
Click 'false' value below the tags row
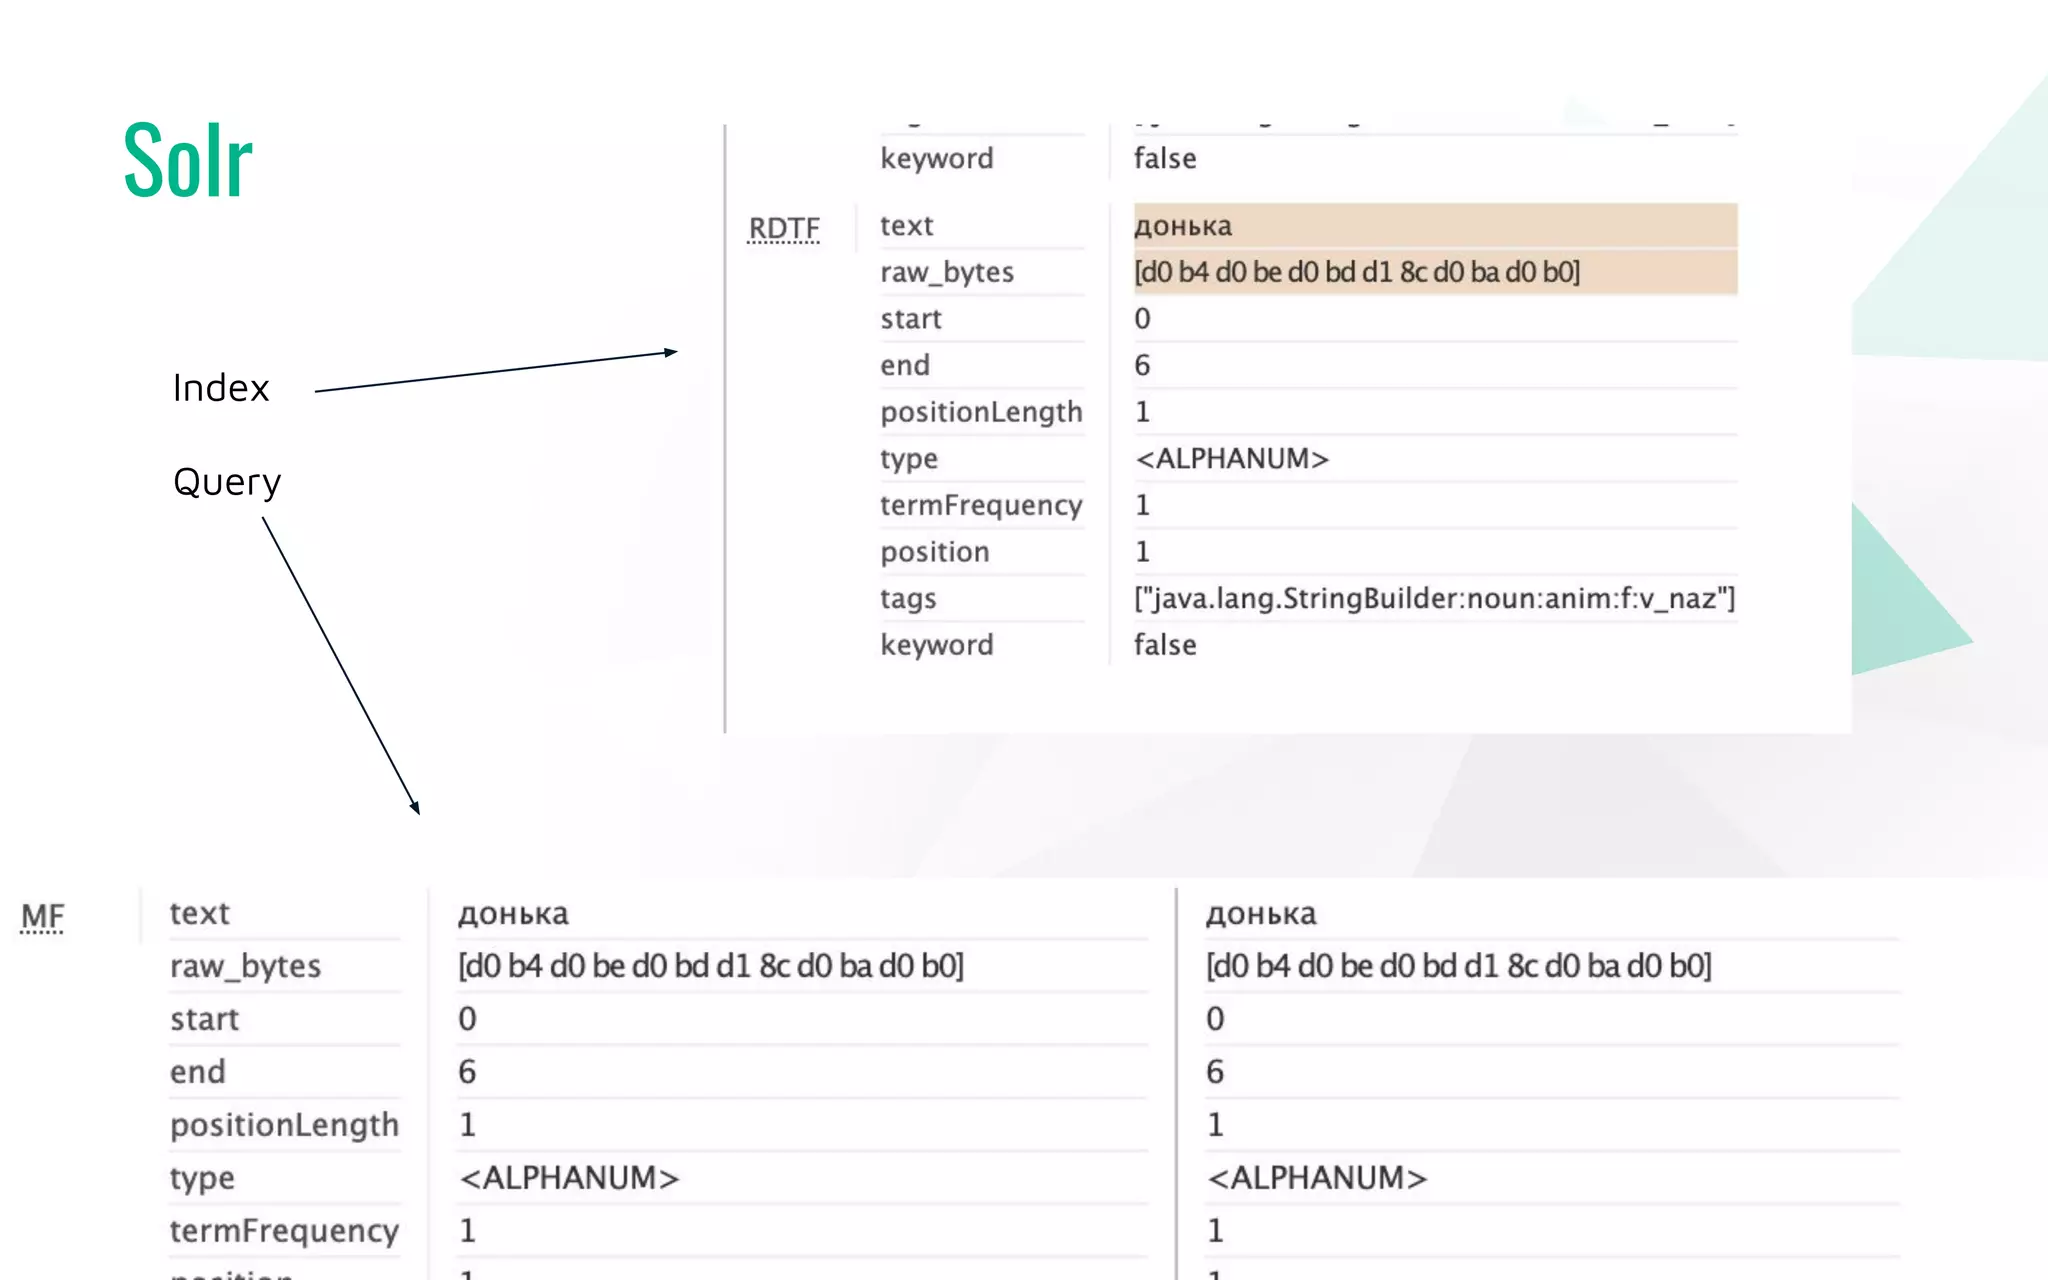pyautogui.click(x=1165, y=645)
